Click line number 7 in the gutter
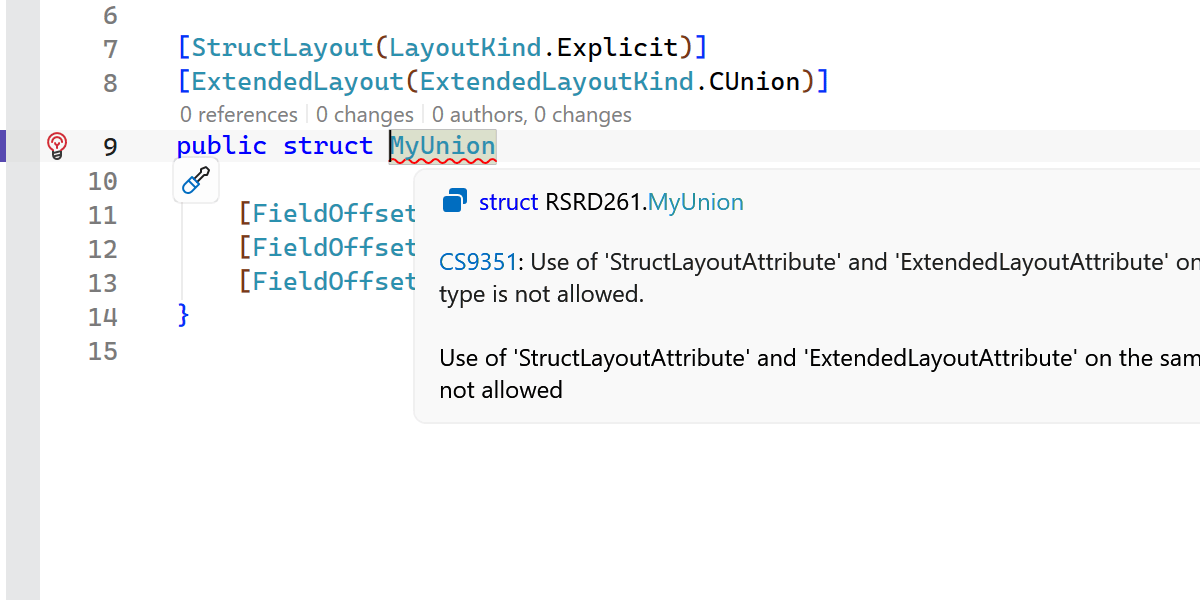1200x600 pixels. point(110,48)
